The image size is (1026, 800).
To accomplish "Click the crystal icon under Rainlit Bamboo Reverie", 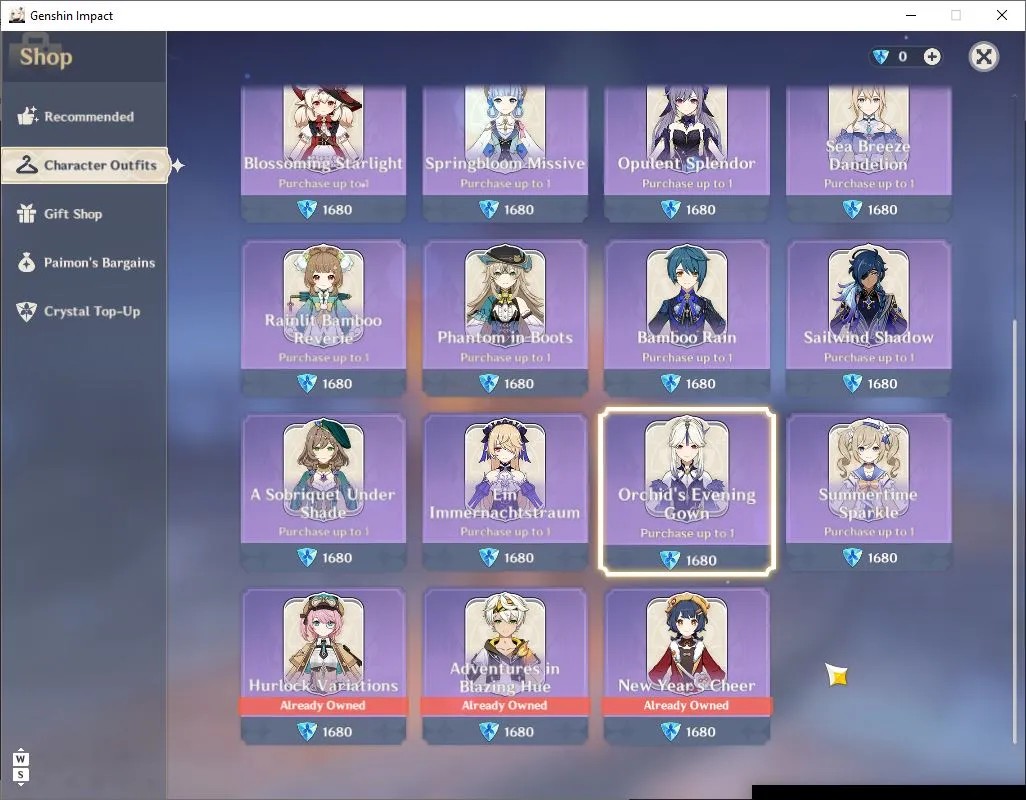I will click(307, 383).
